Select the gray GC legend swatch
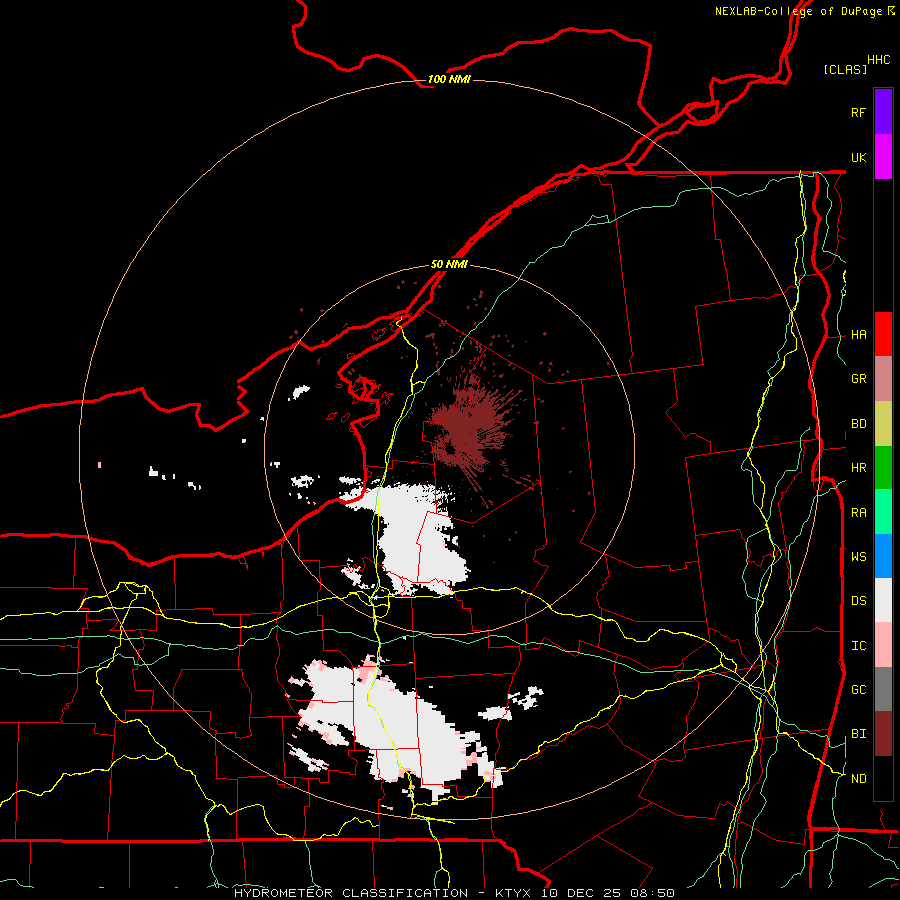This screenshot has height=900, width=900. click(883, 689)
